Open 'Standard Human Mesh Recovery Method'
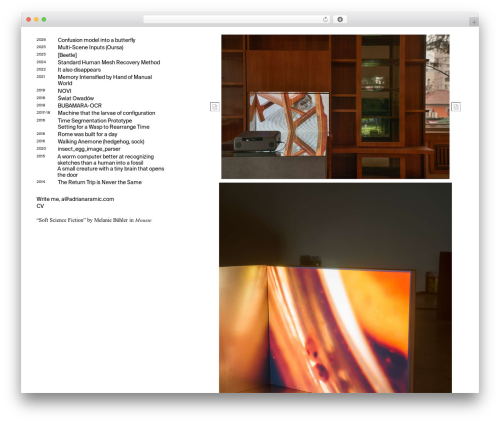This screenshot has width=500, height=423. [109, 62]
